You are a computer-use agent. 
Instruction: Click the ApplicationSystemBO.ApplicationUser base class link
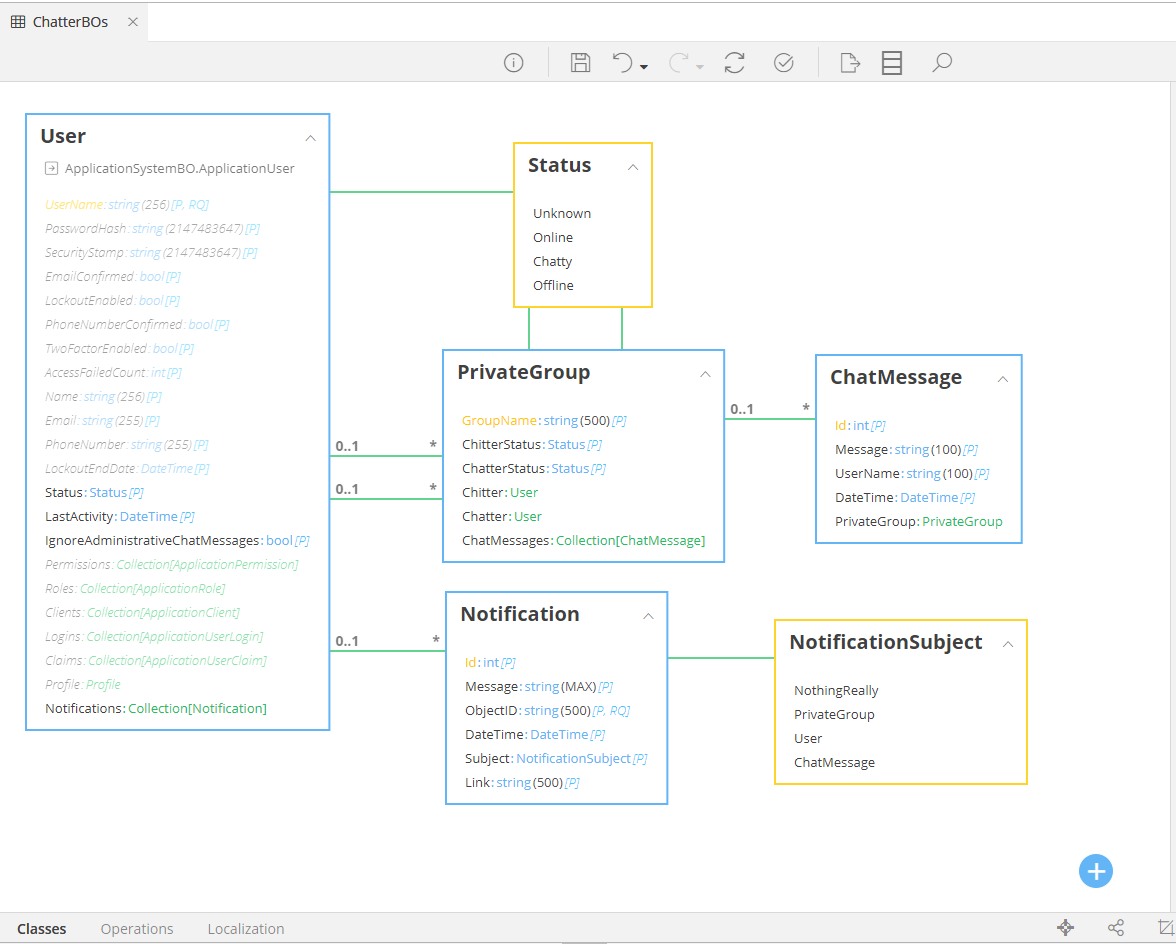pos(179,168)
